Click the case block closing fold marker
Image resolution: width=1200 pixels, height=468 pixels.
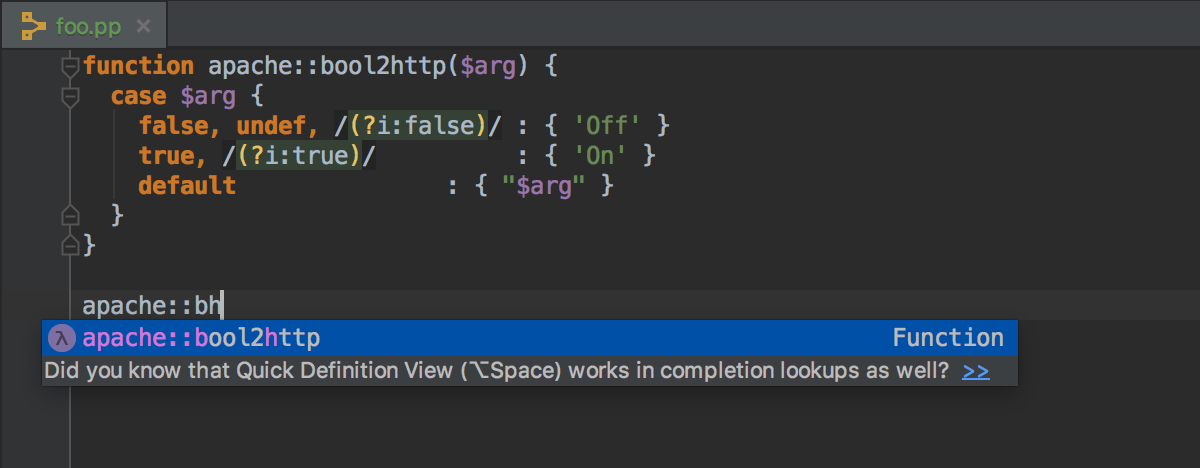(69, 214)
